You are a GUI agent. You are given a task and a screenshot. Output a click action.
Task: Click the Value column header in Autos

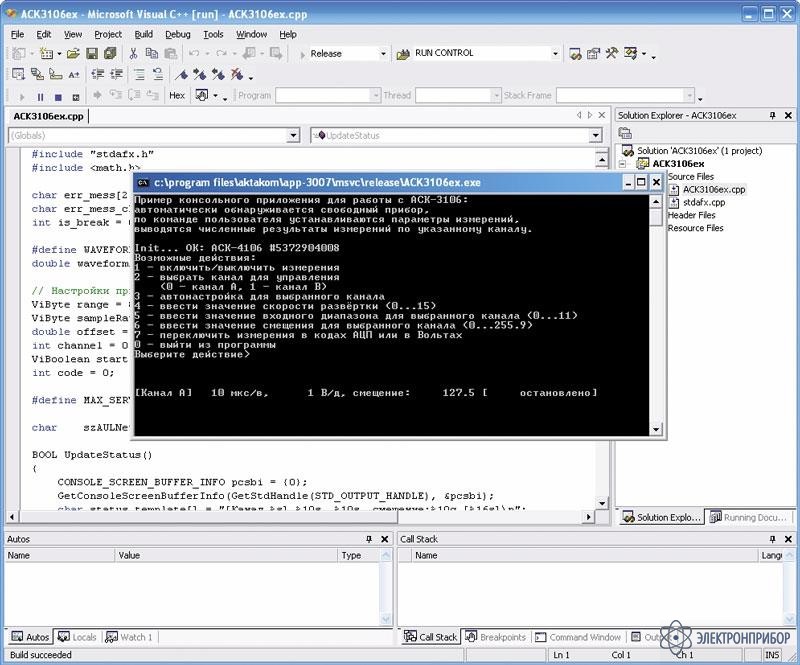226,555
